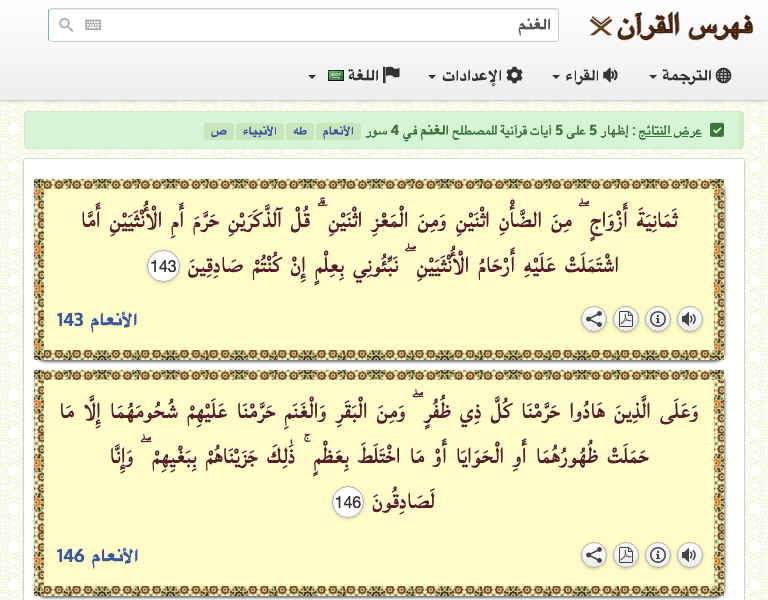Filter results by ص surah tag
The height and width of the screenshot is (600, 768).
pos(219,131)
